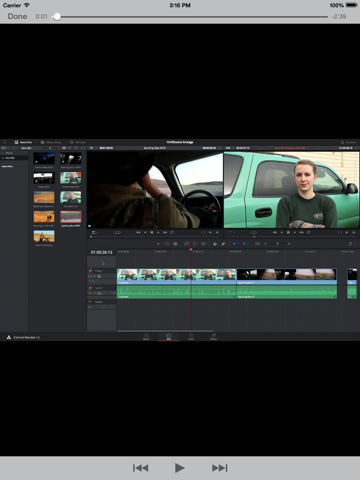Stop playback in timeline viewer

point(288,232)
